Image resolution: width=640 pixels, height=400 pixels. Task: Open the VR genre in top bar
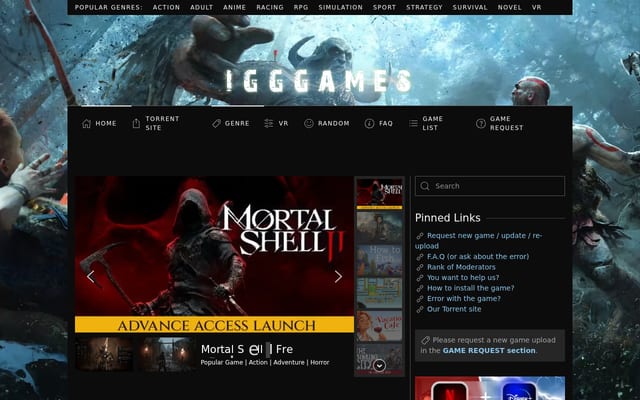(x=536, y=7)
